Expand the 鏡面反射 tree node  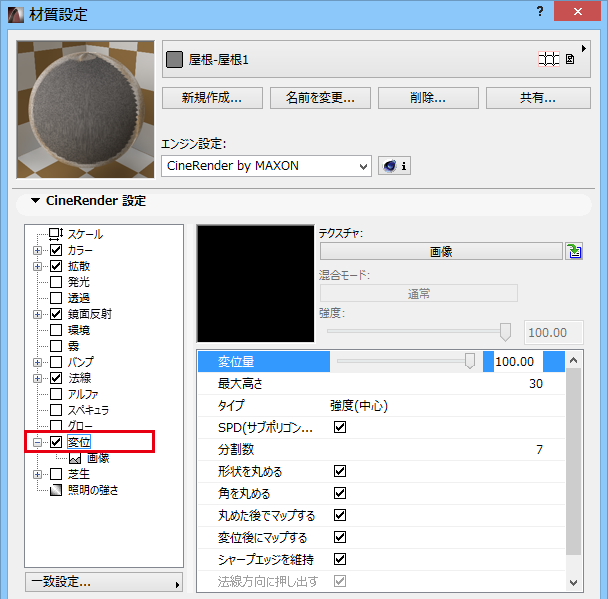click(37, 314)
